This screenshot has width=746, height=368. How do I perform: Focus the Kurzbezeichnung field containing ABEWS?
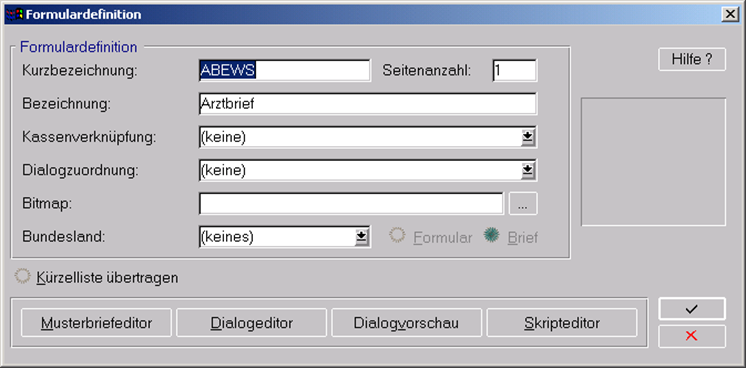pyautogui.click(x=285, y=70)
